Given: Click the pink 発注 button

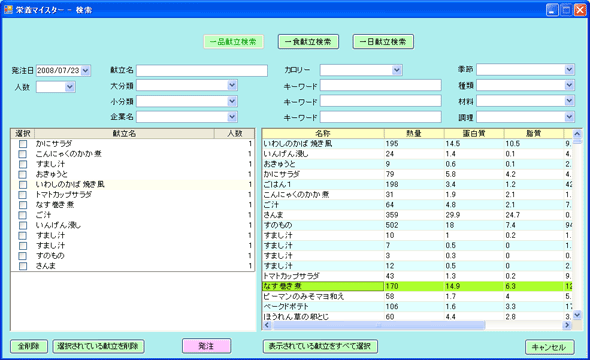Looking at the screenshot, I should (x=206, y=346).
